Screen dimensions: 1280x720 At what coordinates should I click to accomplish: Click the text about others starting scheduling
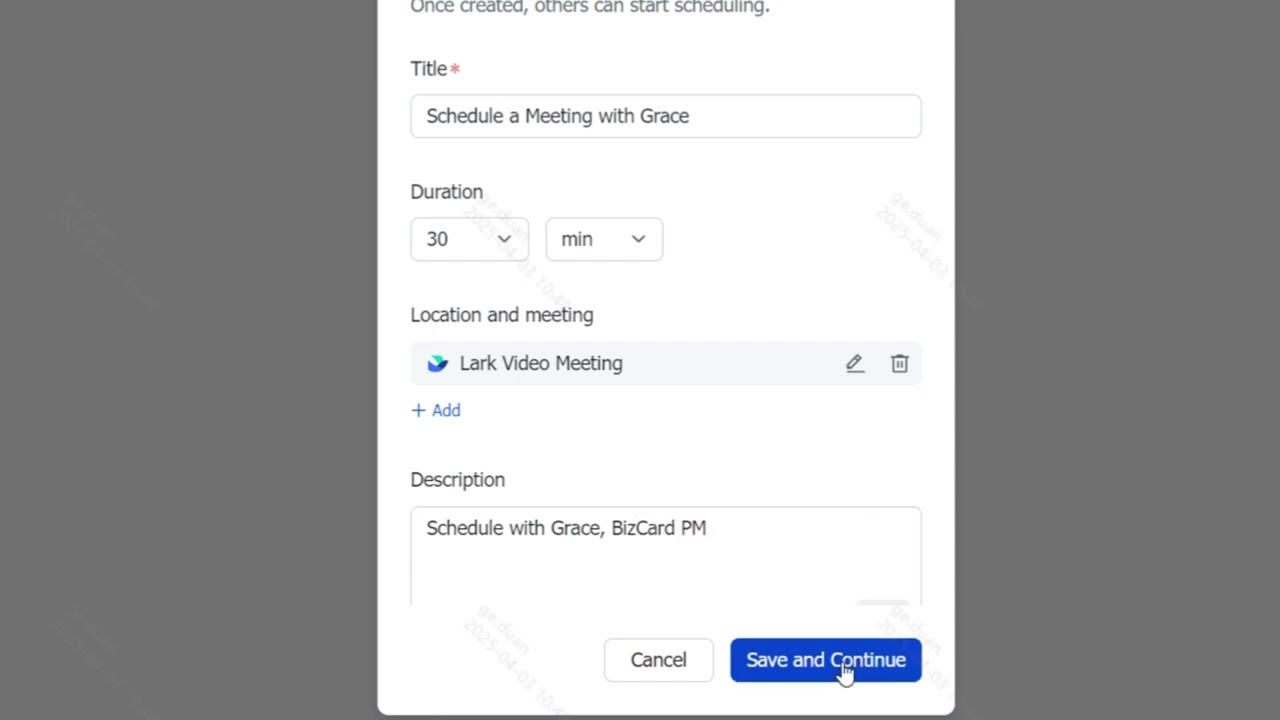tap(590, 7)
